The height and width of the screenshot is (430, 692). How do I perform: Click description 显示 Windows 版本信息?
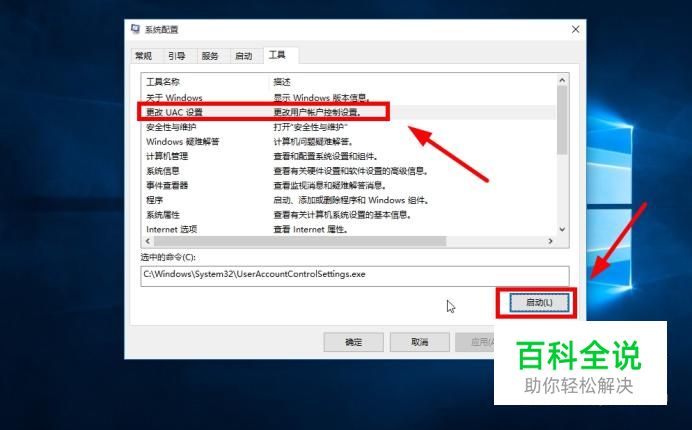pyautogui.click(x=322, y=98)
